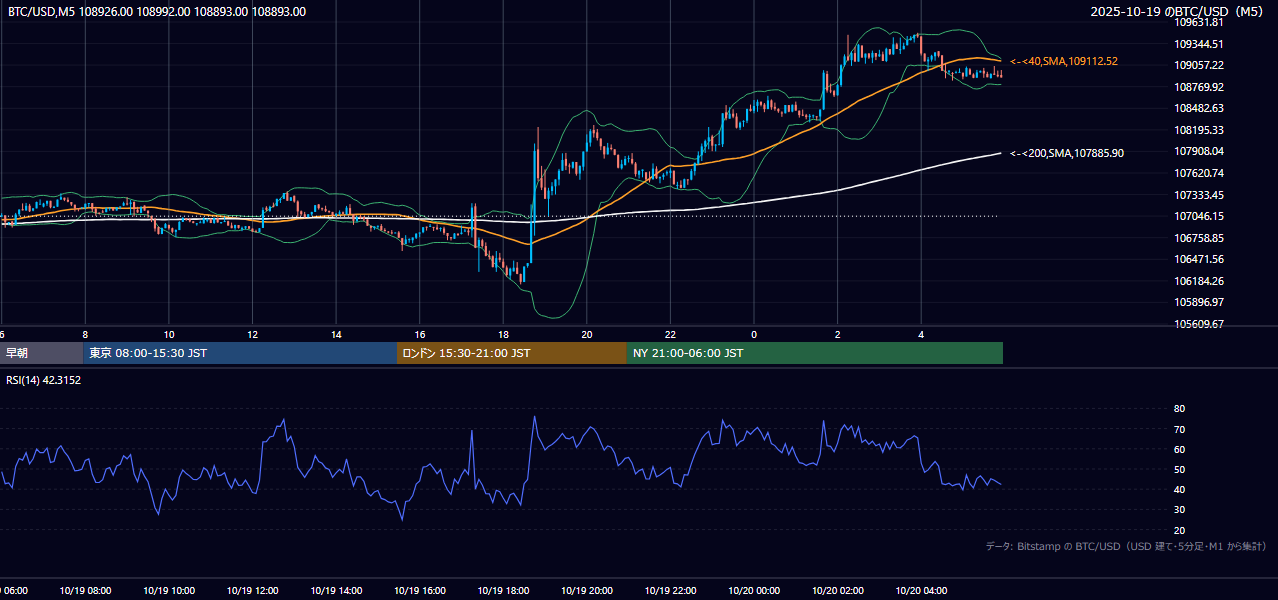1278x600 pixels.
Task: Click bottom time label 10/19 22:00
Action: 670,591
